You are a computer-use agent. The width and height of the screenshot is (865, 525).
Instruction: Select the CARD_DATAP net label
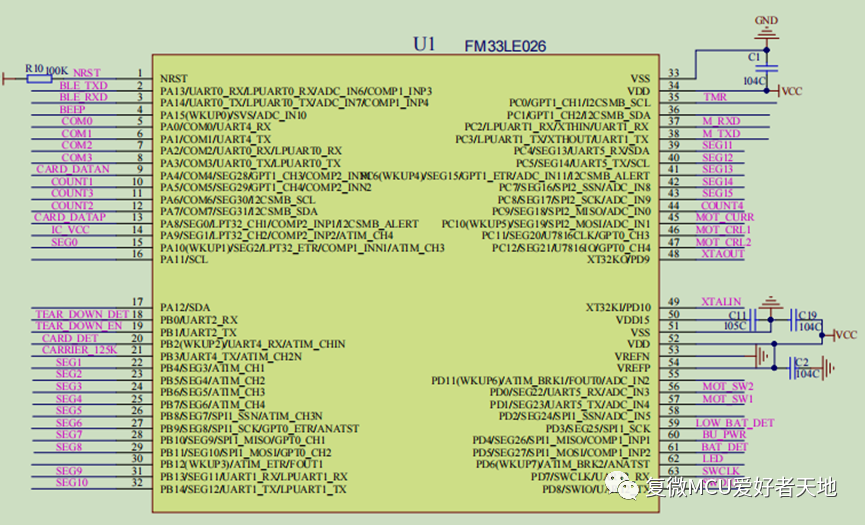(70, 217)
